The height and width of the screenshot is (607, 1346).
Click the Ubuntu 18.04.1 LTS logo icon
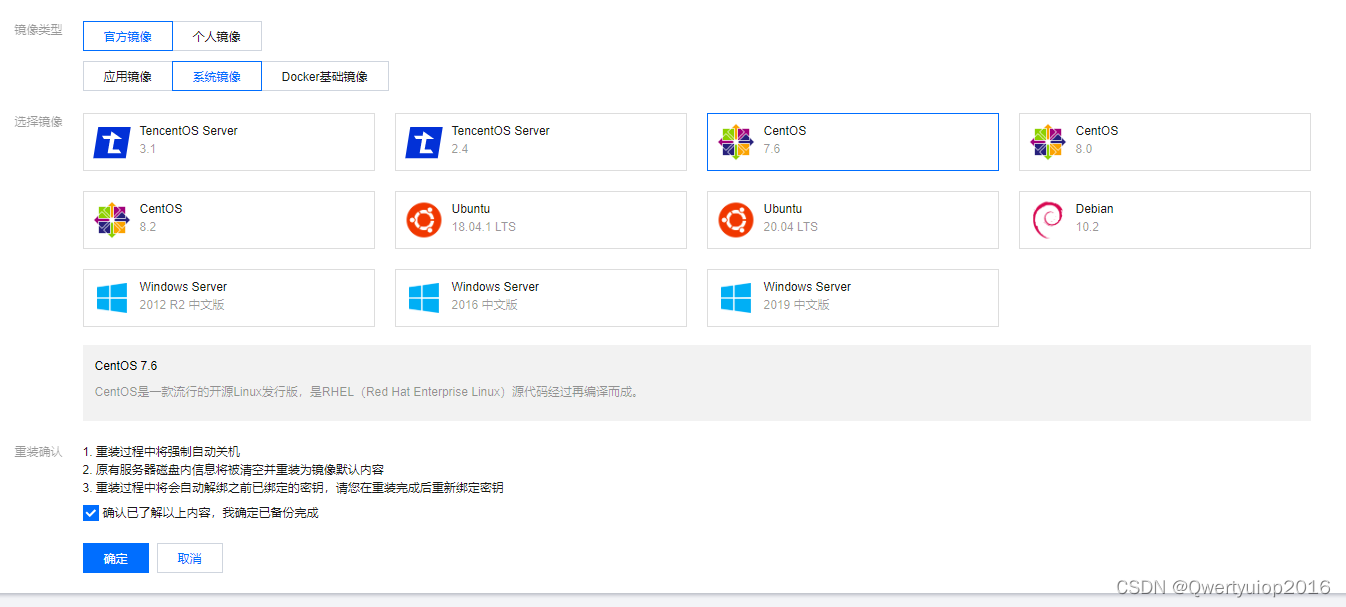pos(424,220)
